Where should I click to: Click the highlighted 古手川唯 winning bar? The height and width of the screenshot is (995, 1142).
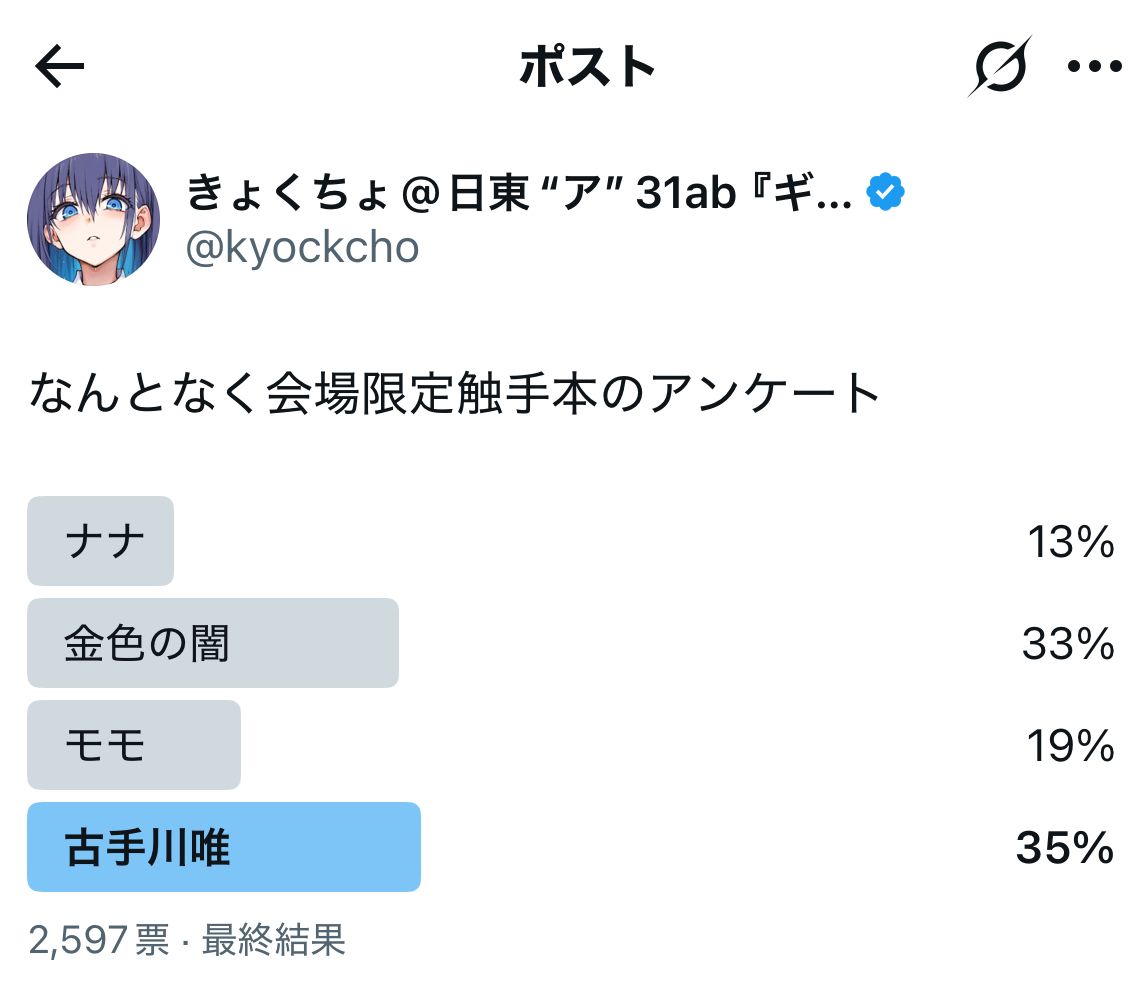(224, 847)
